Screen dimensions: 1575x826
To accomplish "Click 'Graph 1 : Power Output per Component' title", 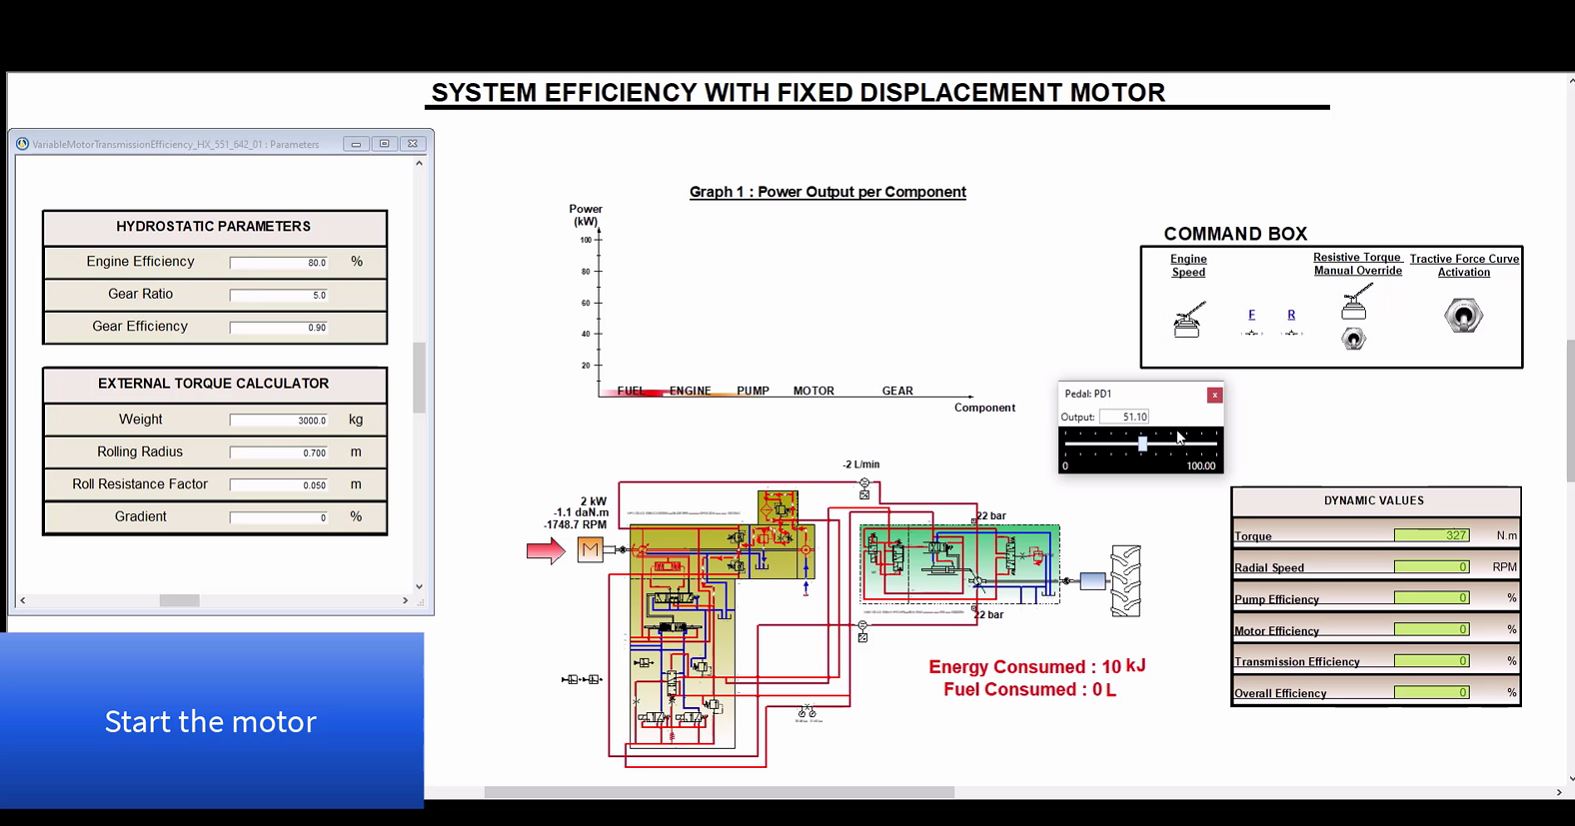I will point(827,192).
